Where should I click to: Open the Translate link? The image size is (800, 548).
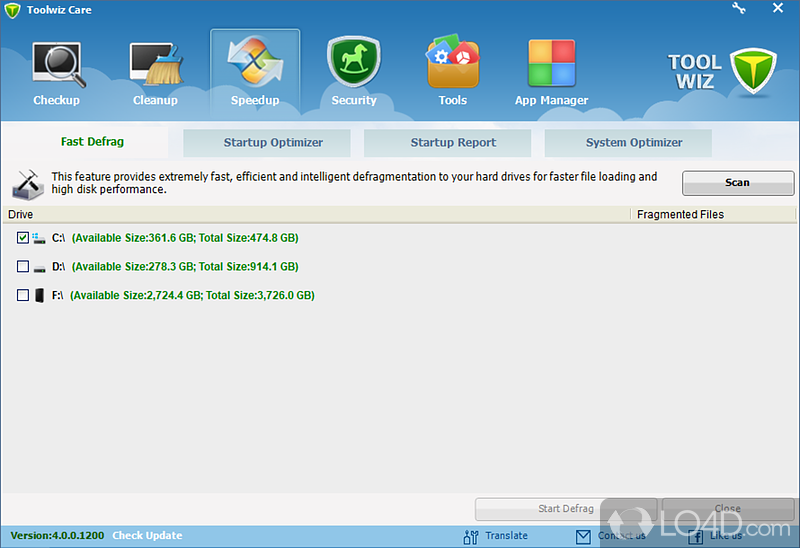[506, 536]
